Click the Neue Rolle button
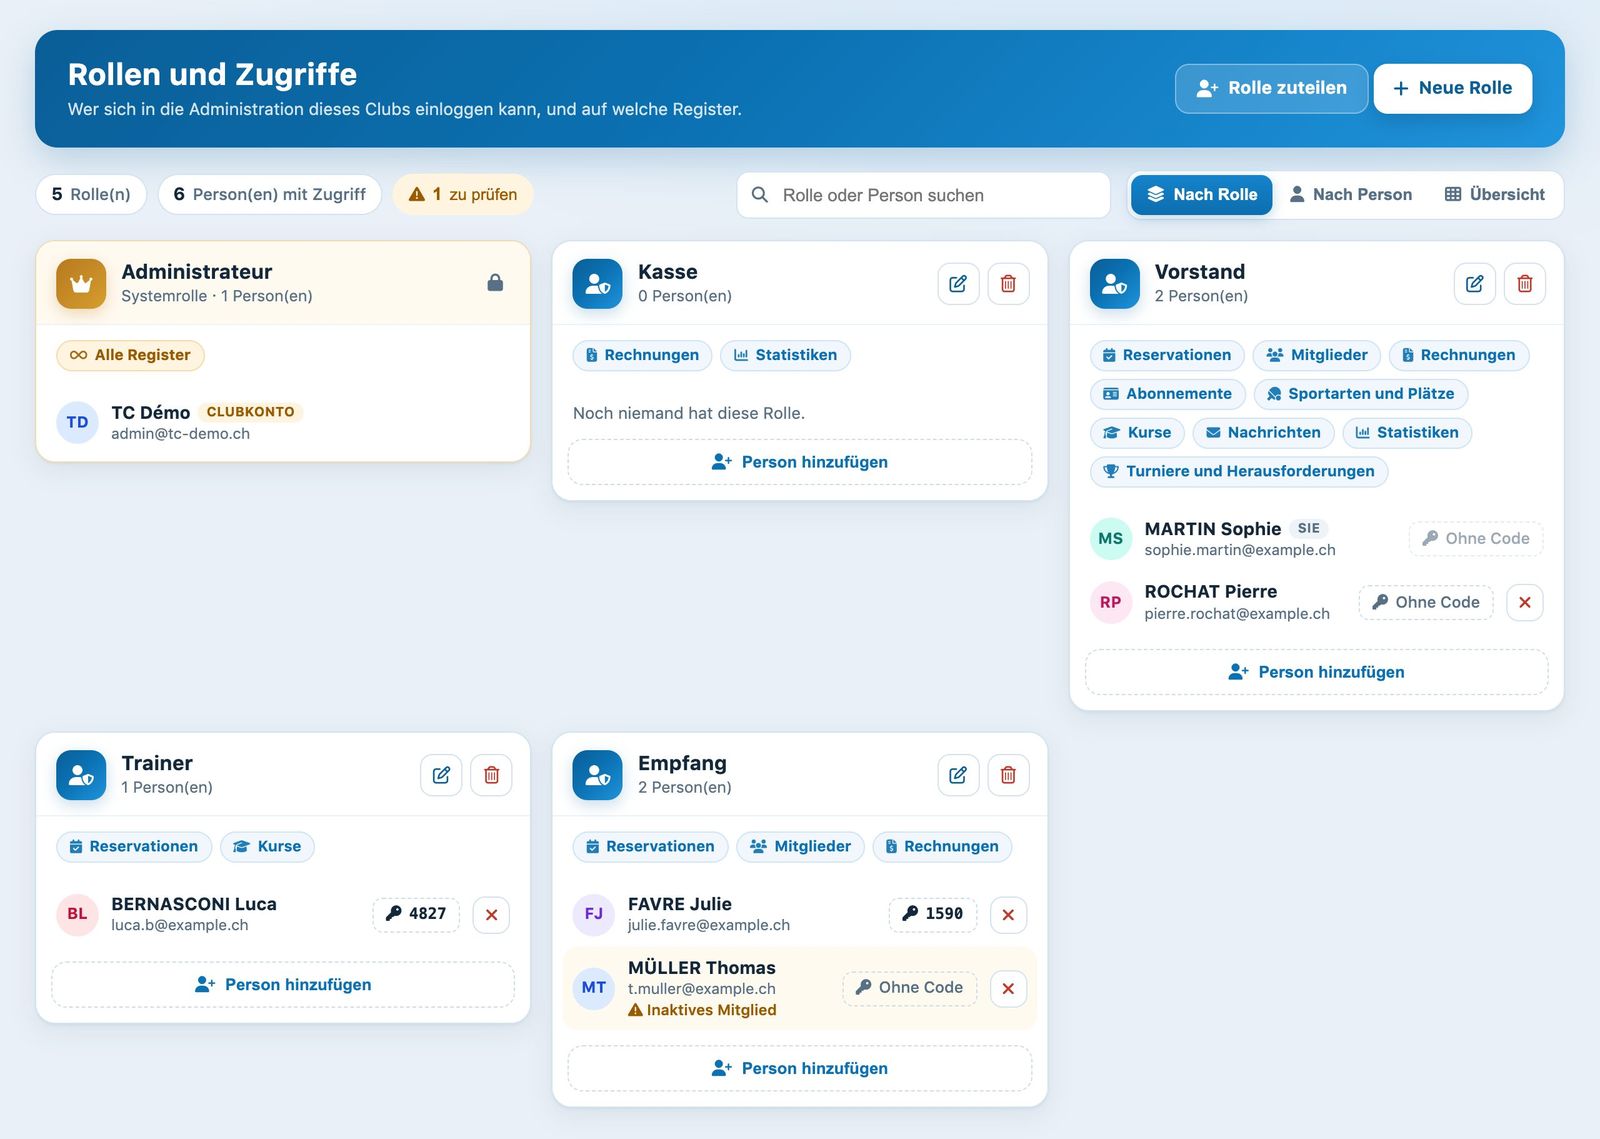This screenshot has width=1600, height=1139. pyautogui.click(x=1453, y=88)
